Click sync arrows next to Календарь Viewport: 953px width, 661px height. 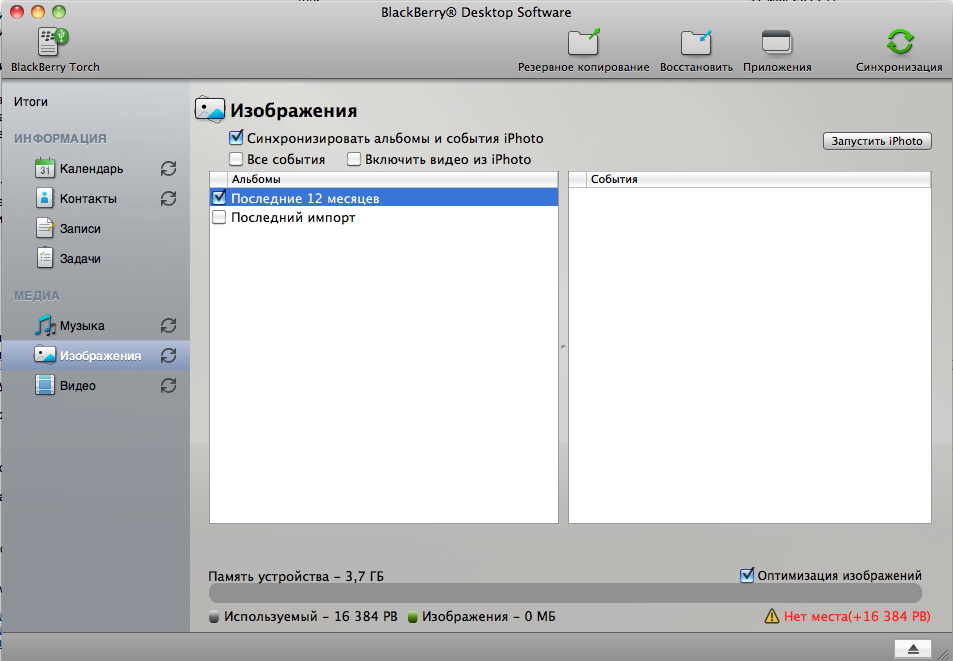[x=168, y=168]
